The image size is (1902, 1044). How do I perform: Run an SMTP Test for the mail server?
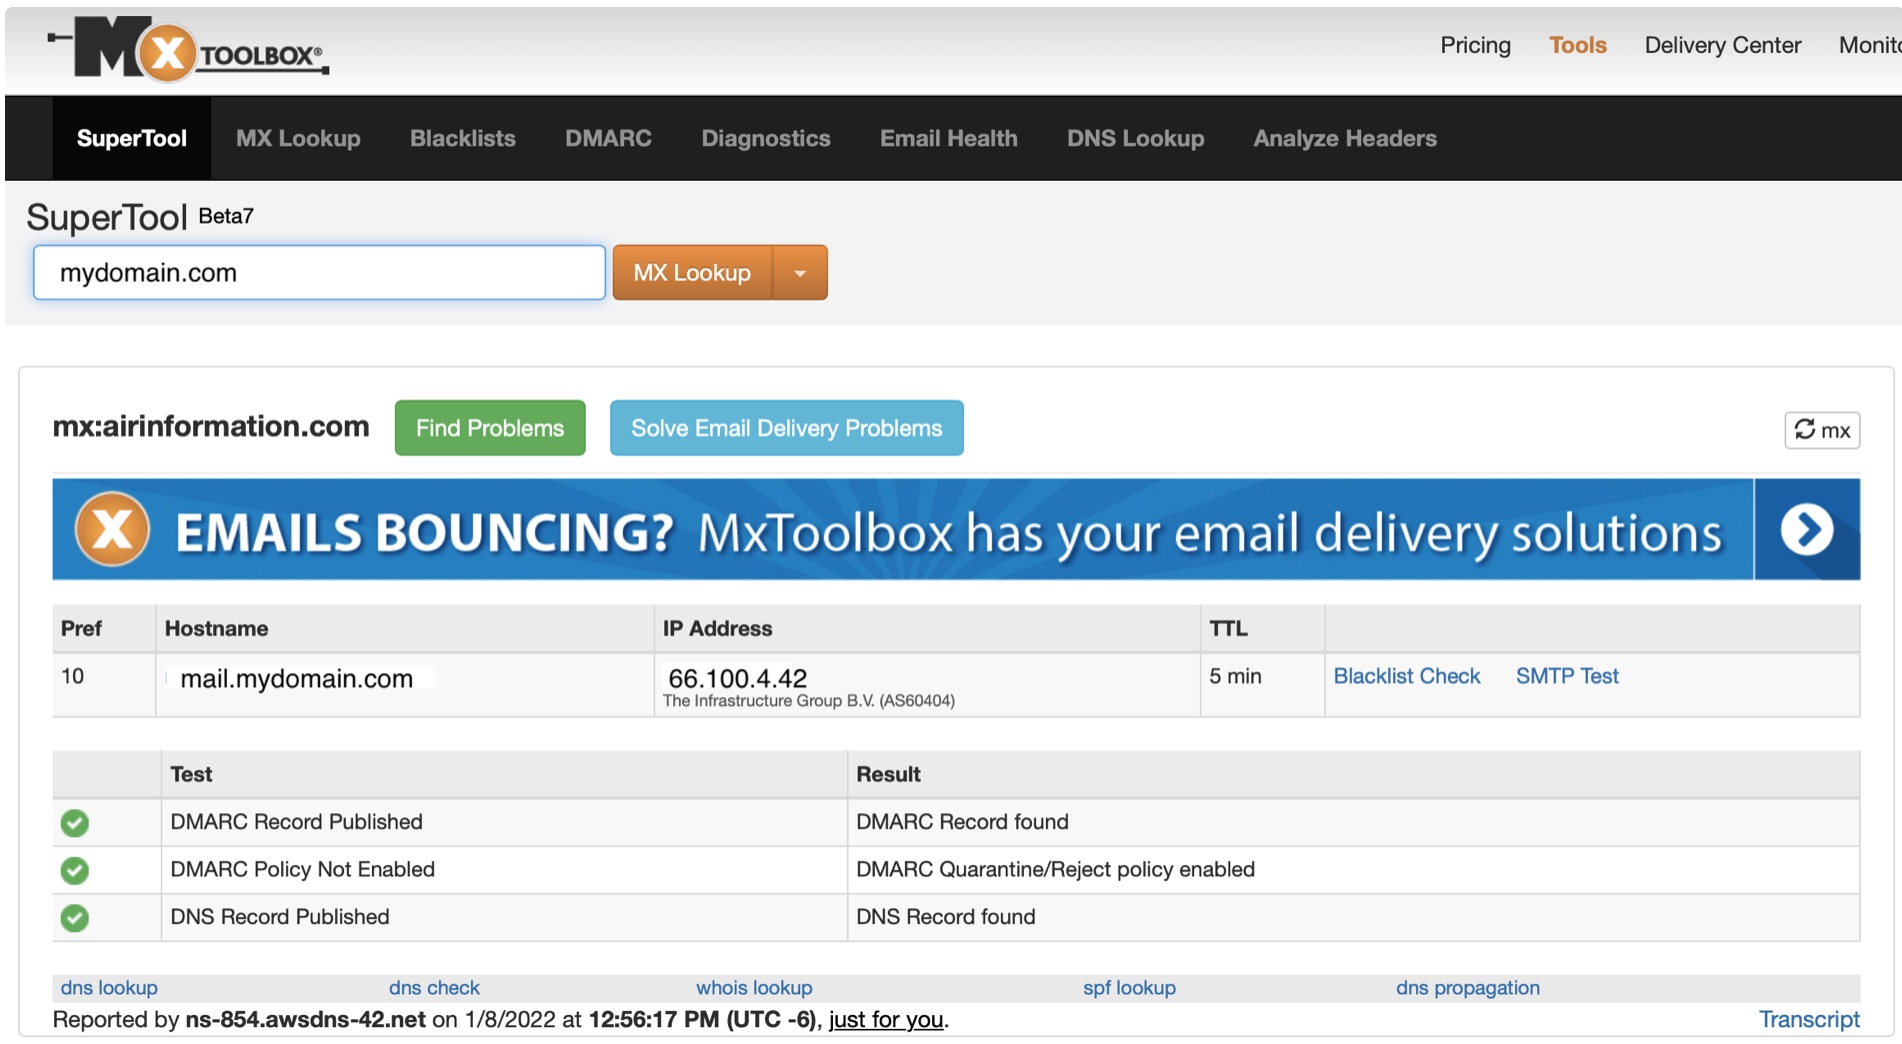point(1567,676)
